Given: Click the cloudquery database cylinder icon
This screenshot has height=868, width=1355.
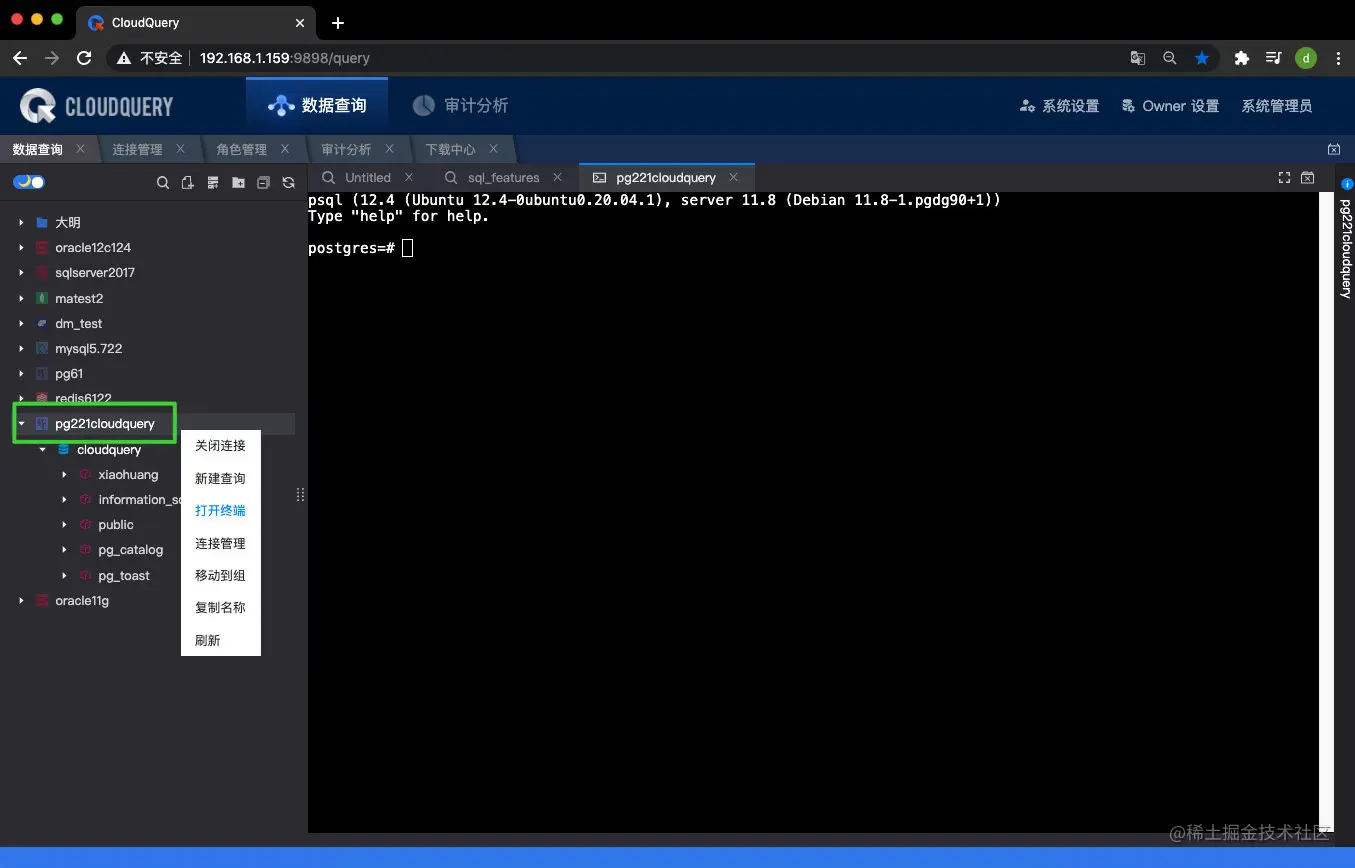Looking at the screenshot, I should pyautogui.click(x=64, y=449).
